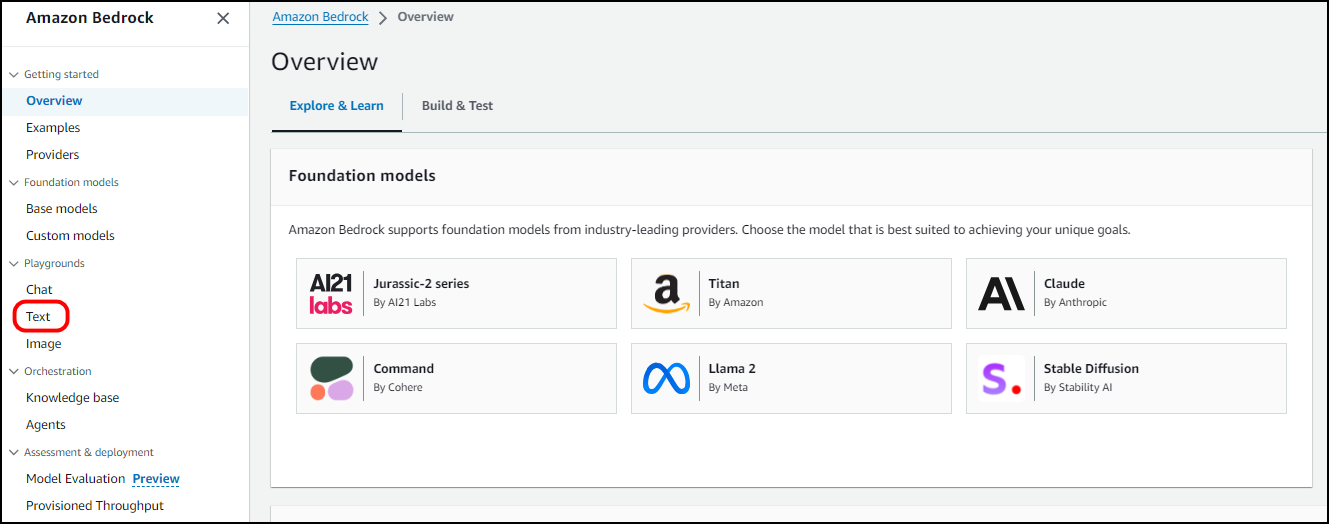
Task: Click the Overview page heading
Action: pyautogui.click(x=325, y=61)
